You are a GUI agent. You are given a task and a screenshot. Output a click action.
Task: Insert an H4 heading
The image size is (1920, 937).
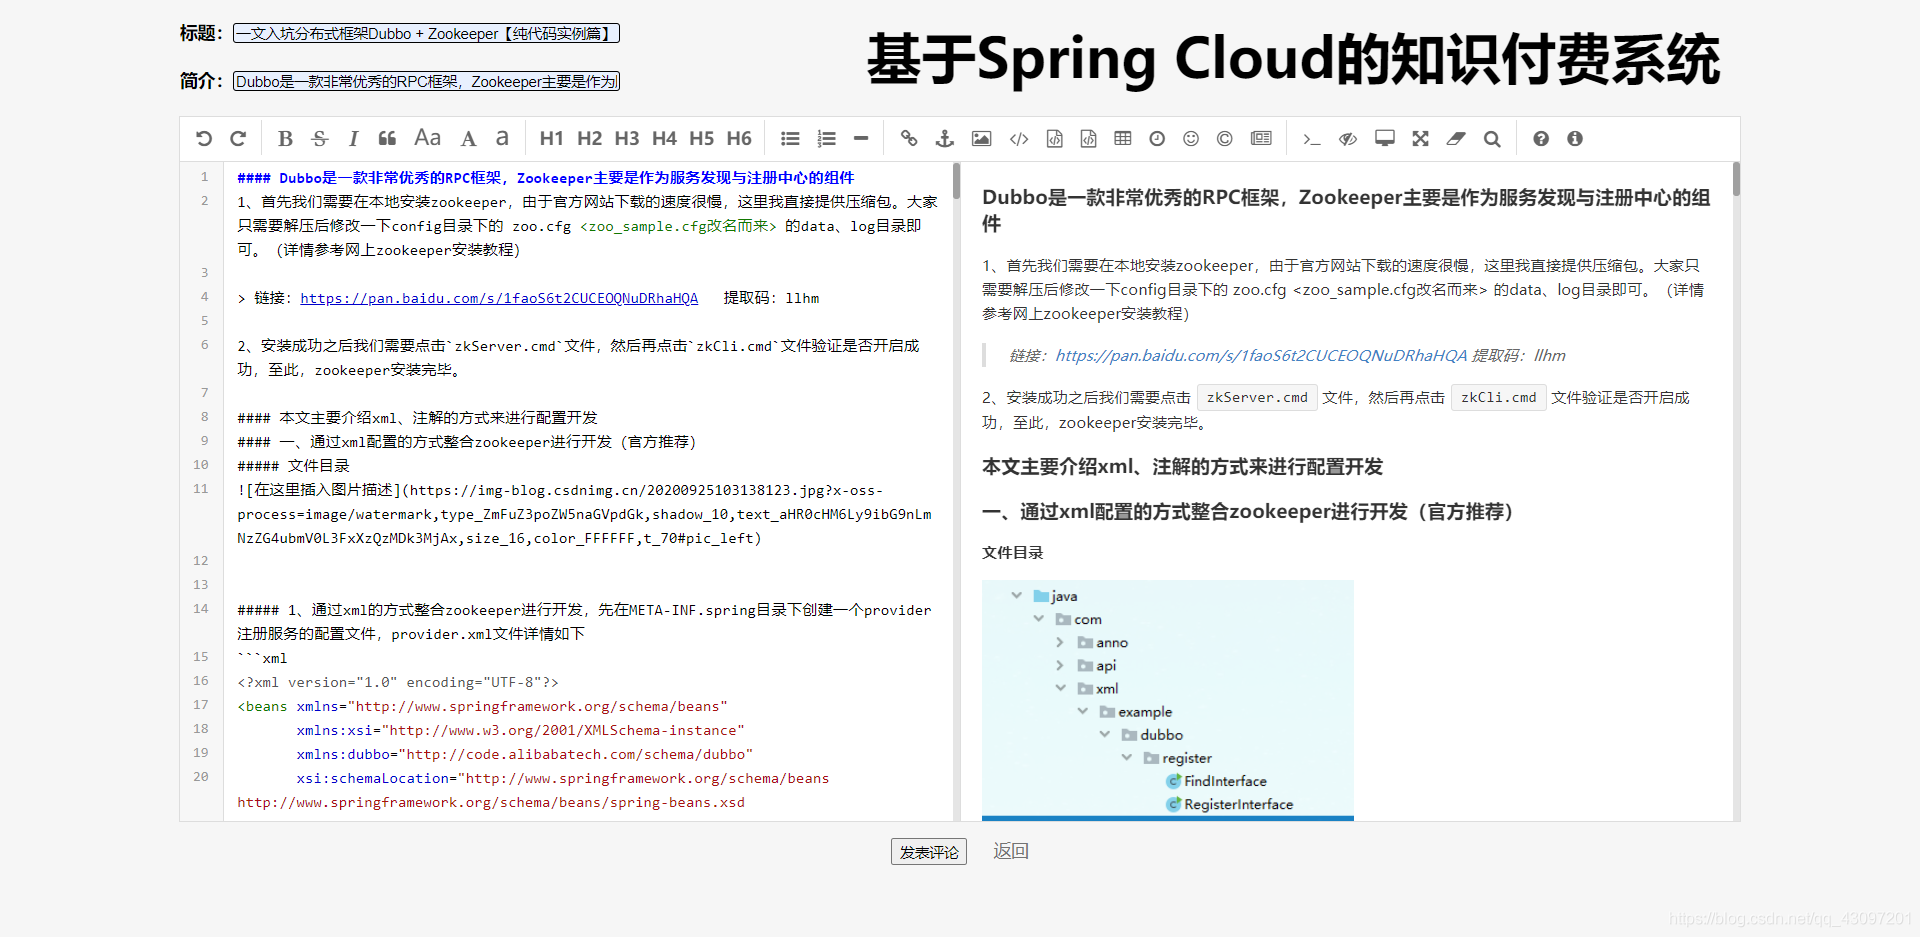coord(664,139)
